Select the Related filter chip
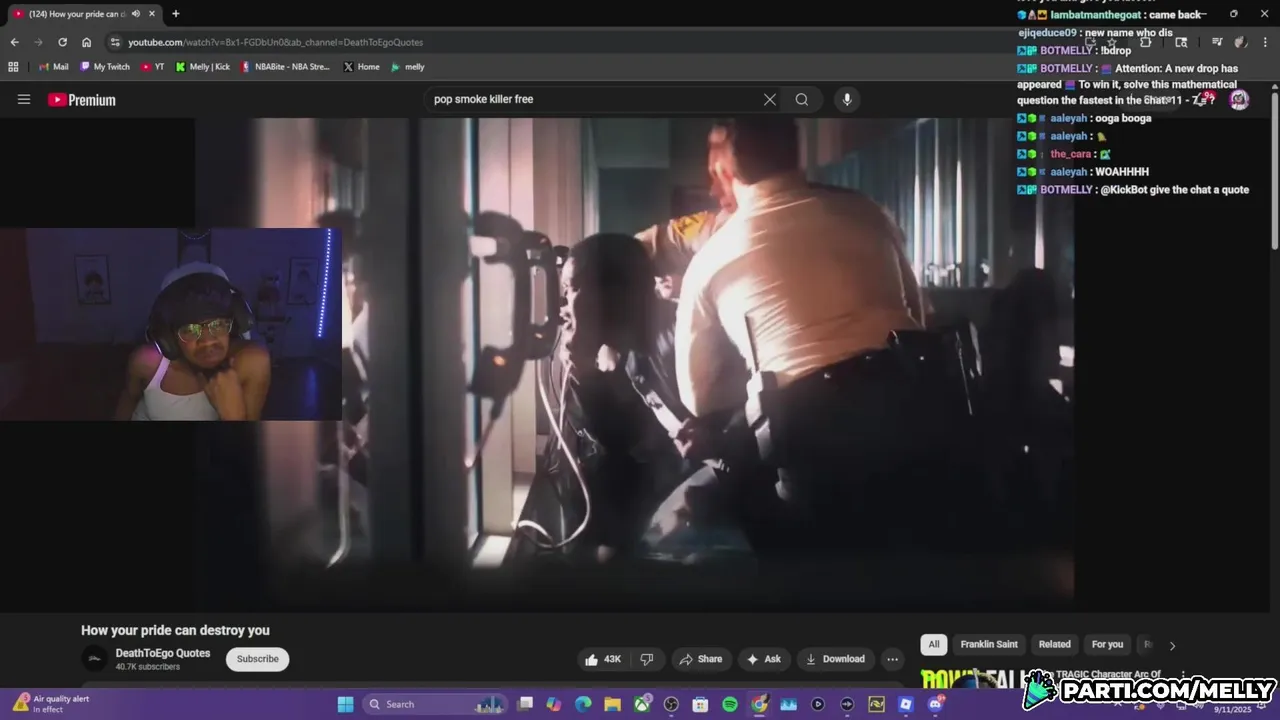1280x720 pixels. point(1054,645)
